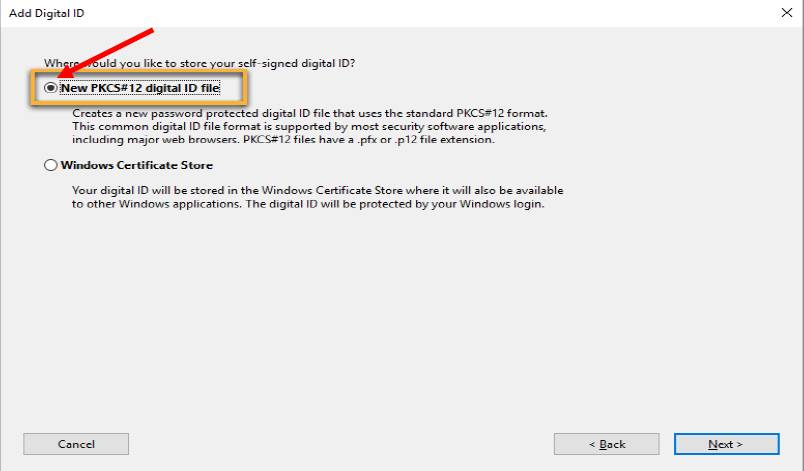Click the 'Windows Certificate Store' label text

136,165
